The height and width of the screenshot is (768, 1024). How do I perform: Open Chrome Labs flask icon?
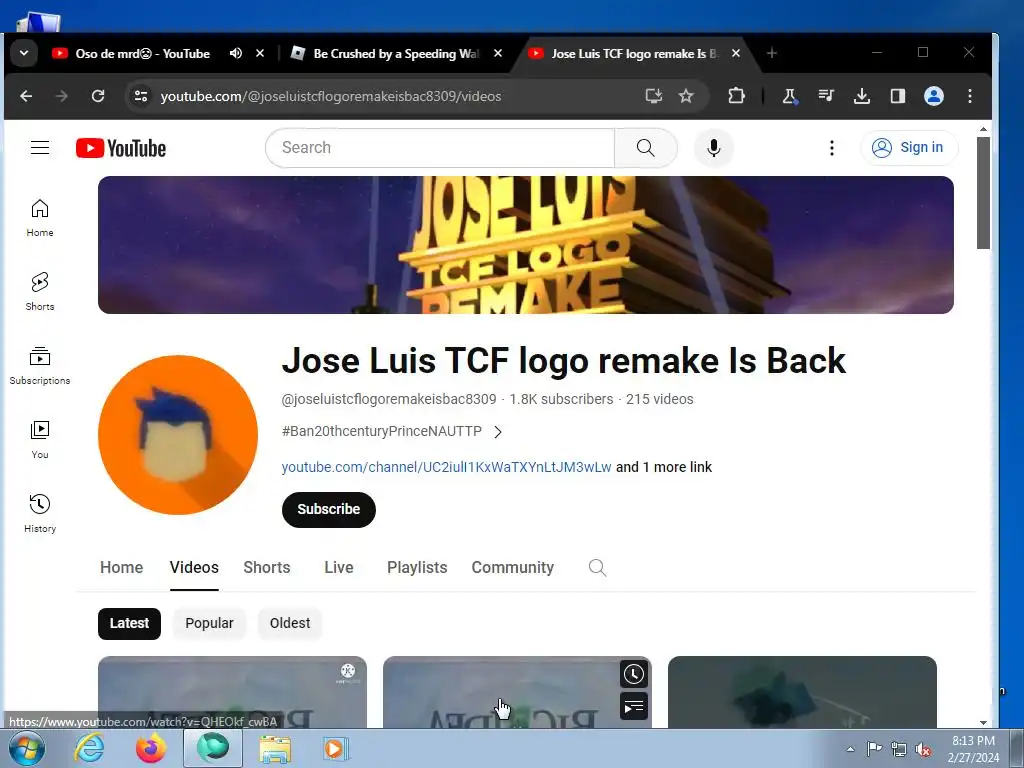click(790, 96)
